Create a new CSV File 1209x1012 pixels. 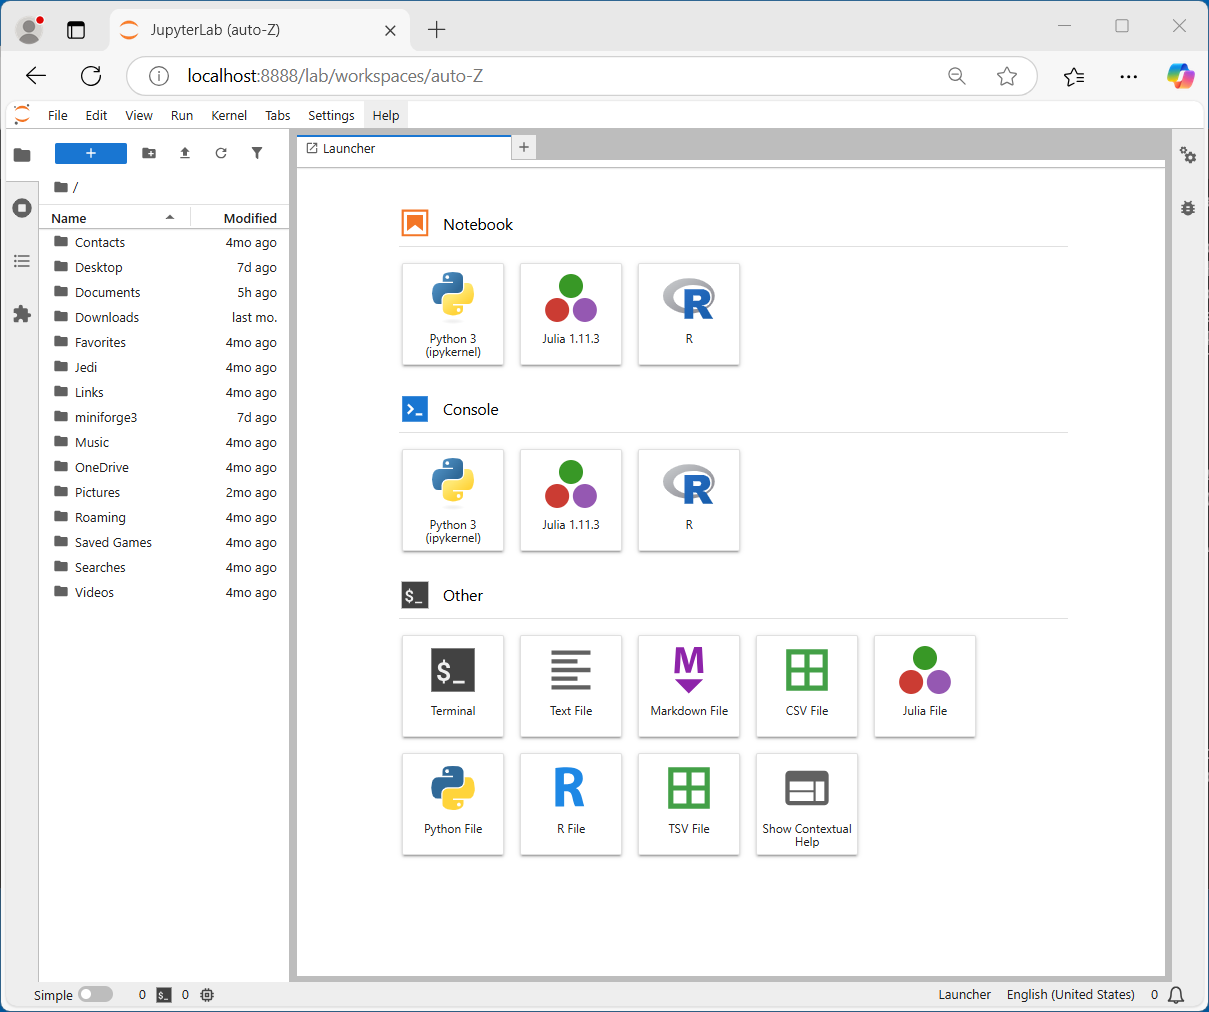pos(807,686)
